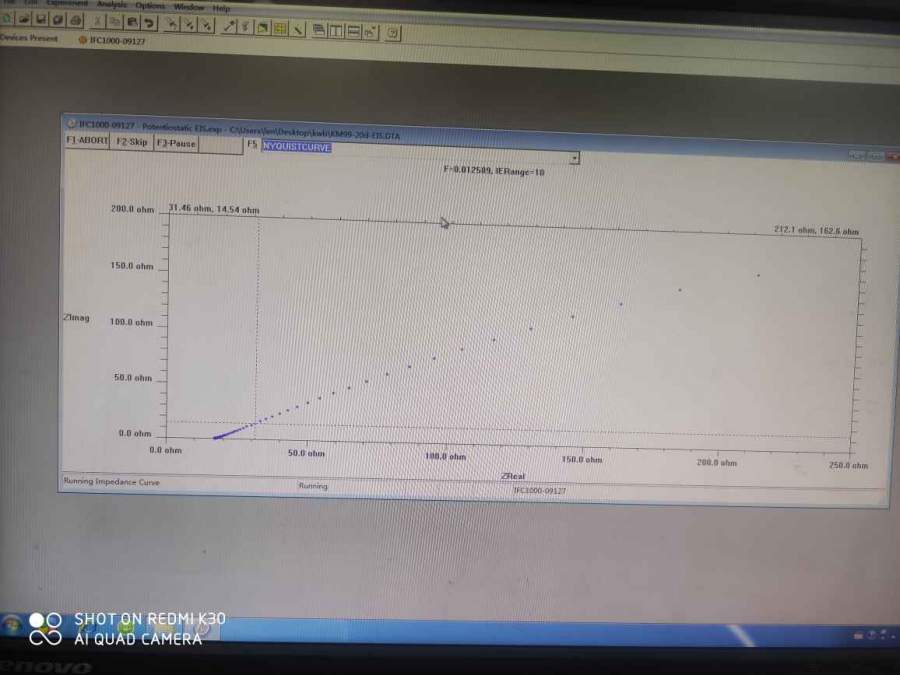The width and height of the screenshot is (900, 675).
Task: Click the yellow grid toolbar icon
Action: [x=280, y=28]
